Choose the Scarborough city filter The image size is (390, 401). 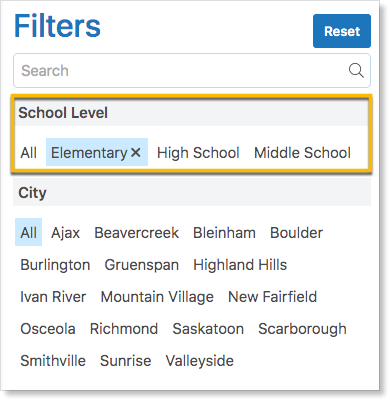click(x=302, y=329)
